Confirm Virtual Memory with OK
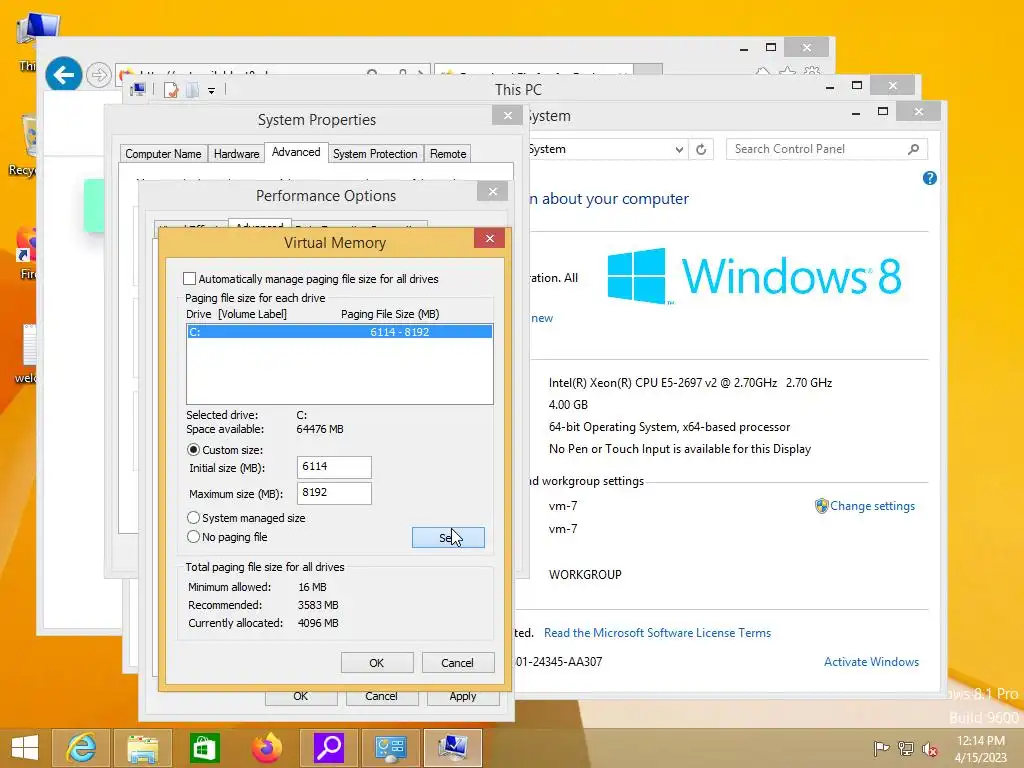This screenshot has height=768, width=1024. point(377,663)
